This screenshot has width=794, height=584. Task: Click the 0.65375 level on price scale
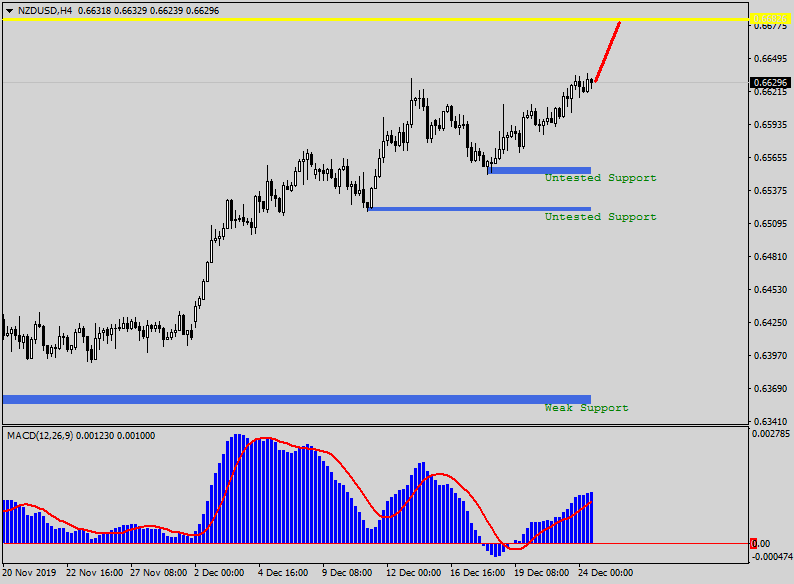[x=768, y=190]
